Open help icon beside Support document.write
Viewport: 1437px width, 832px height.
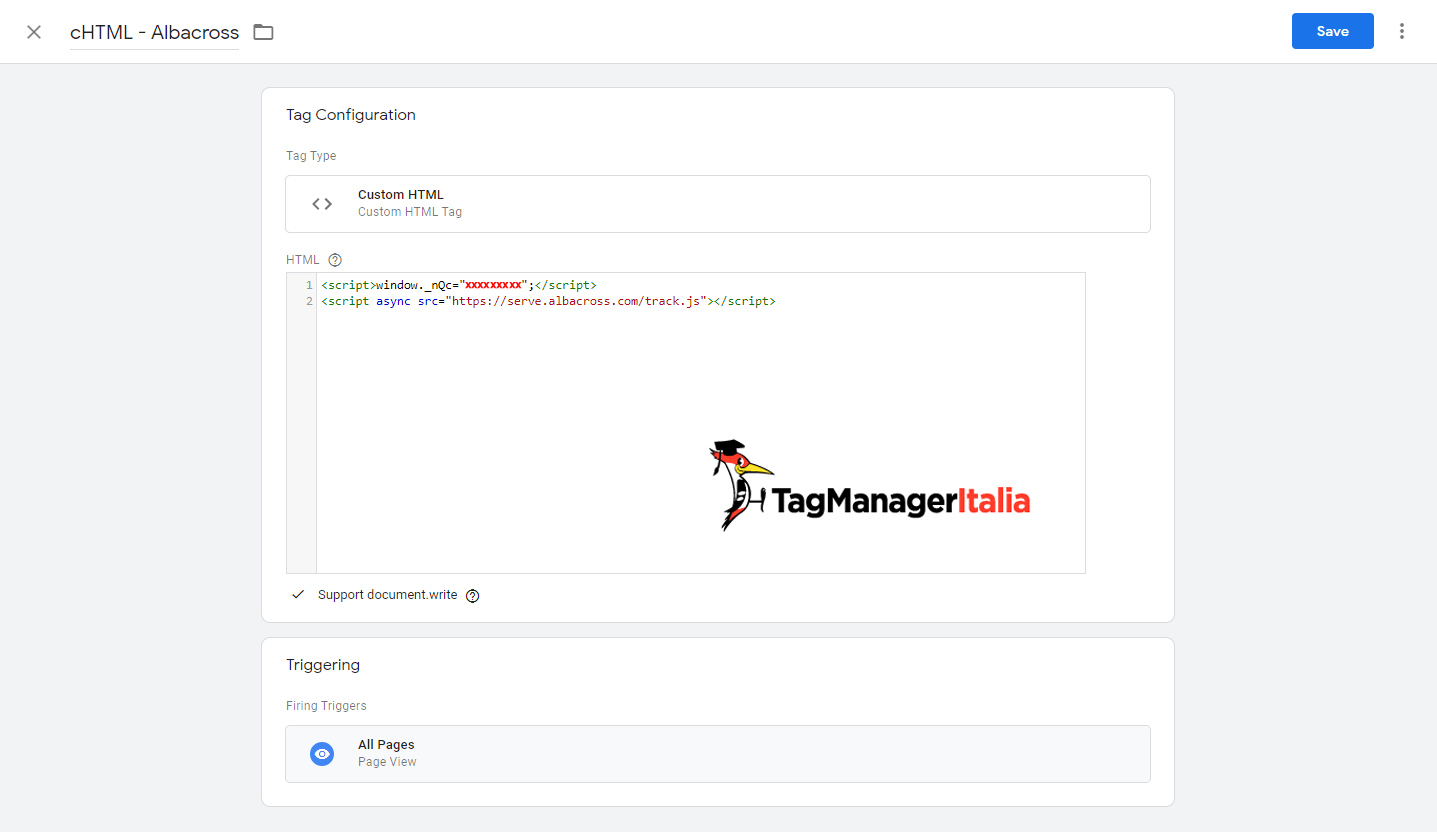(473, 596)
